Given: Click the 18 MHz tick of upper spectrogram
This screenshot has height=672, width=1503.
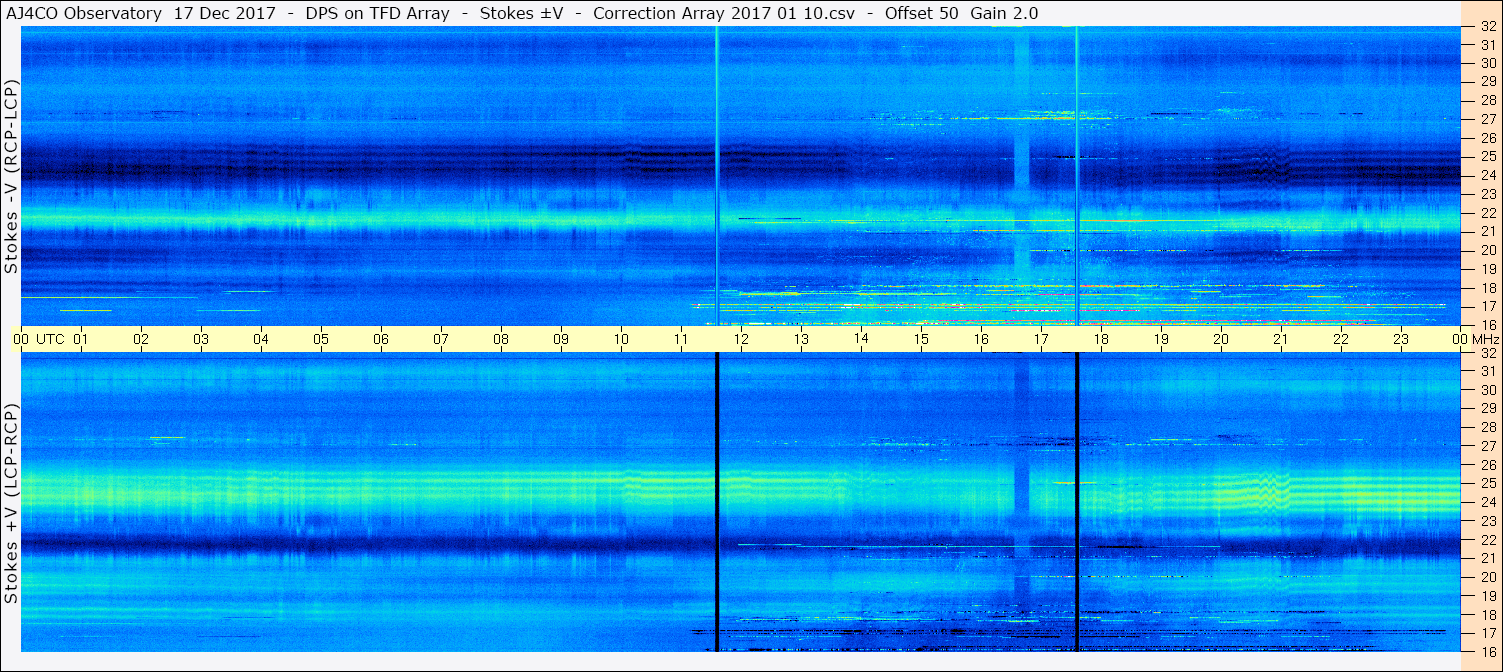Looking at the screenshot, I should pos(1487,287).
